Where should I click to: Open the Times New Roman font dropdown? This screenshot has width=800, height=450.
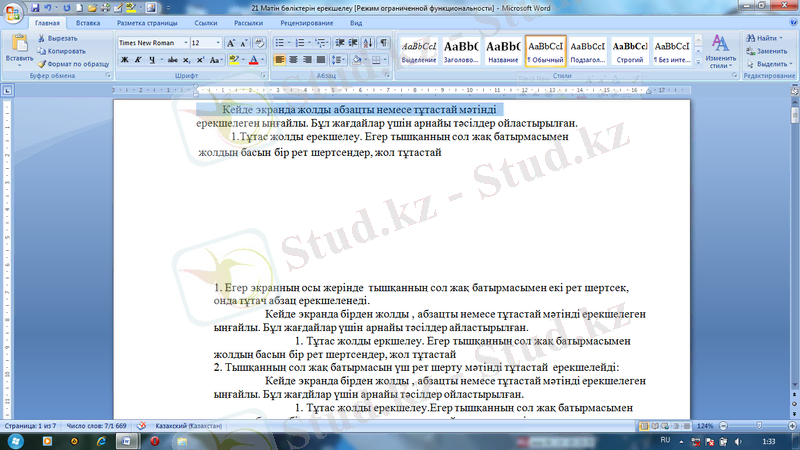point(183,43)
